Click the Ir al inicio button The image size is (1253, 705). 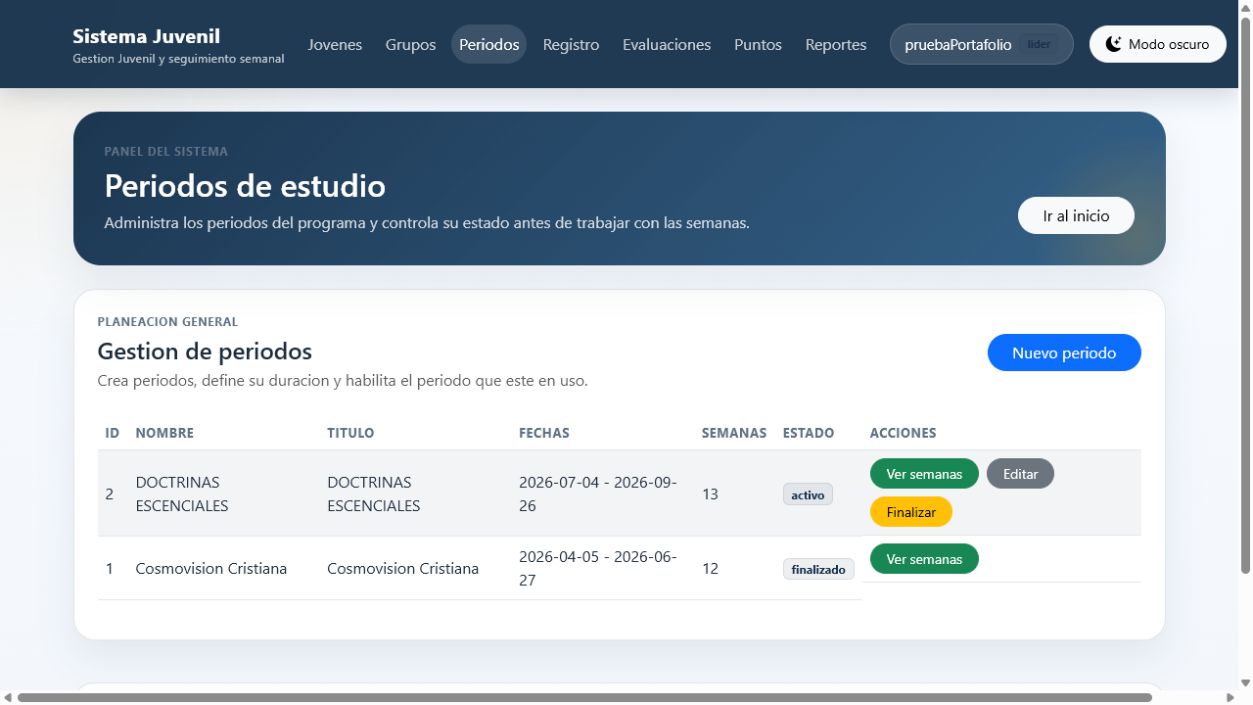pos(1076,216)
